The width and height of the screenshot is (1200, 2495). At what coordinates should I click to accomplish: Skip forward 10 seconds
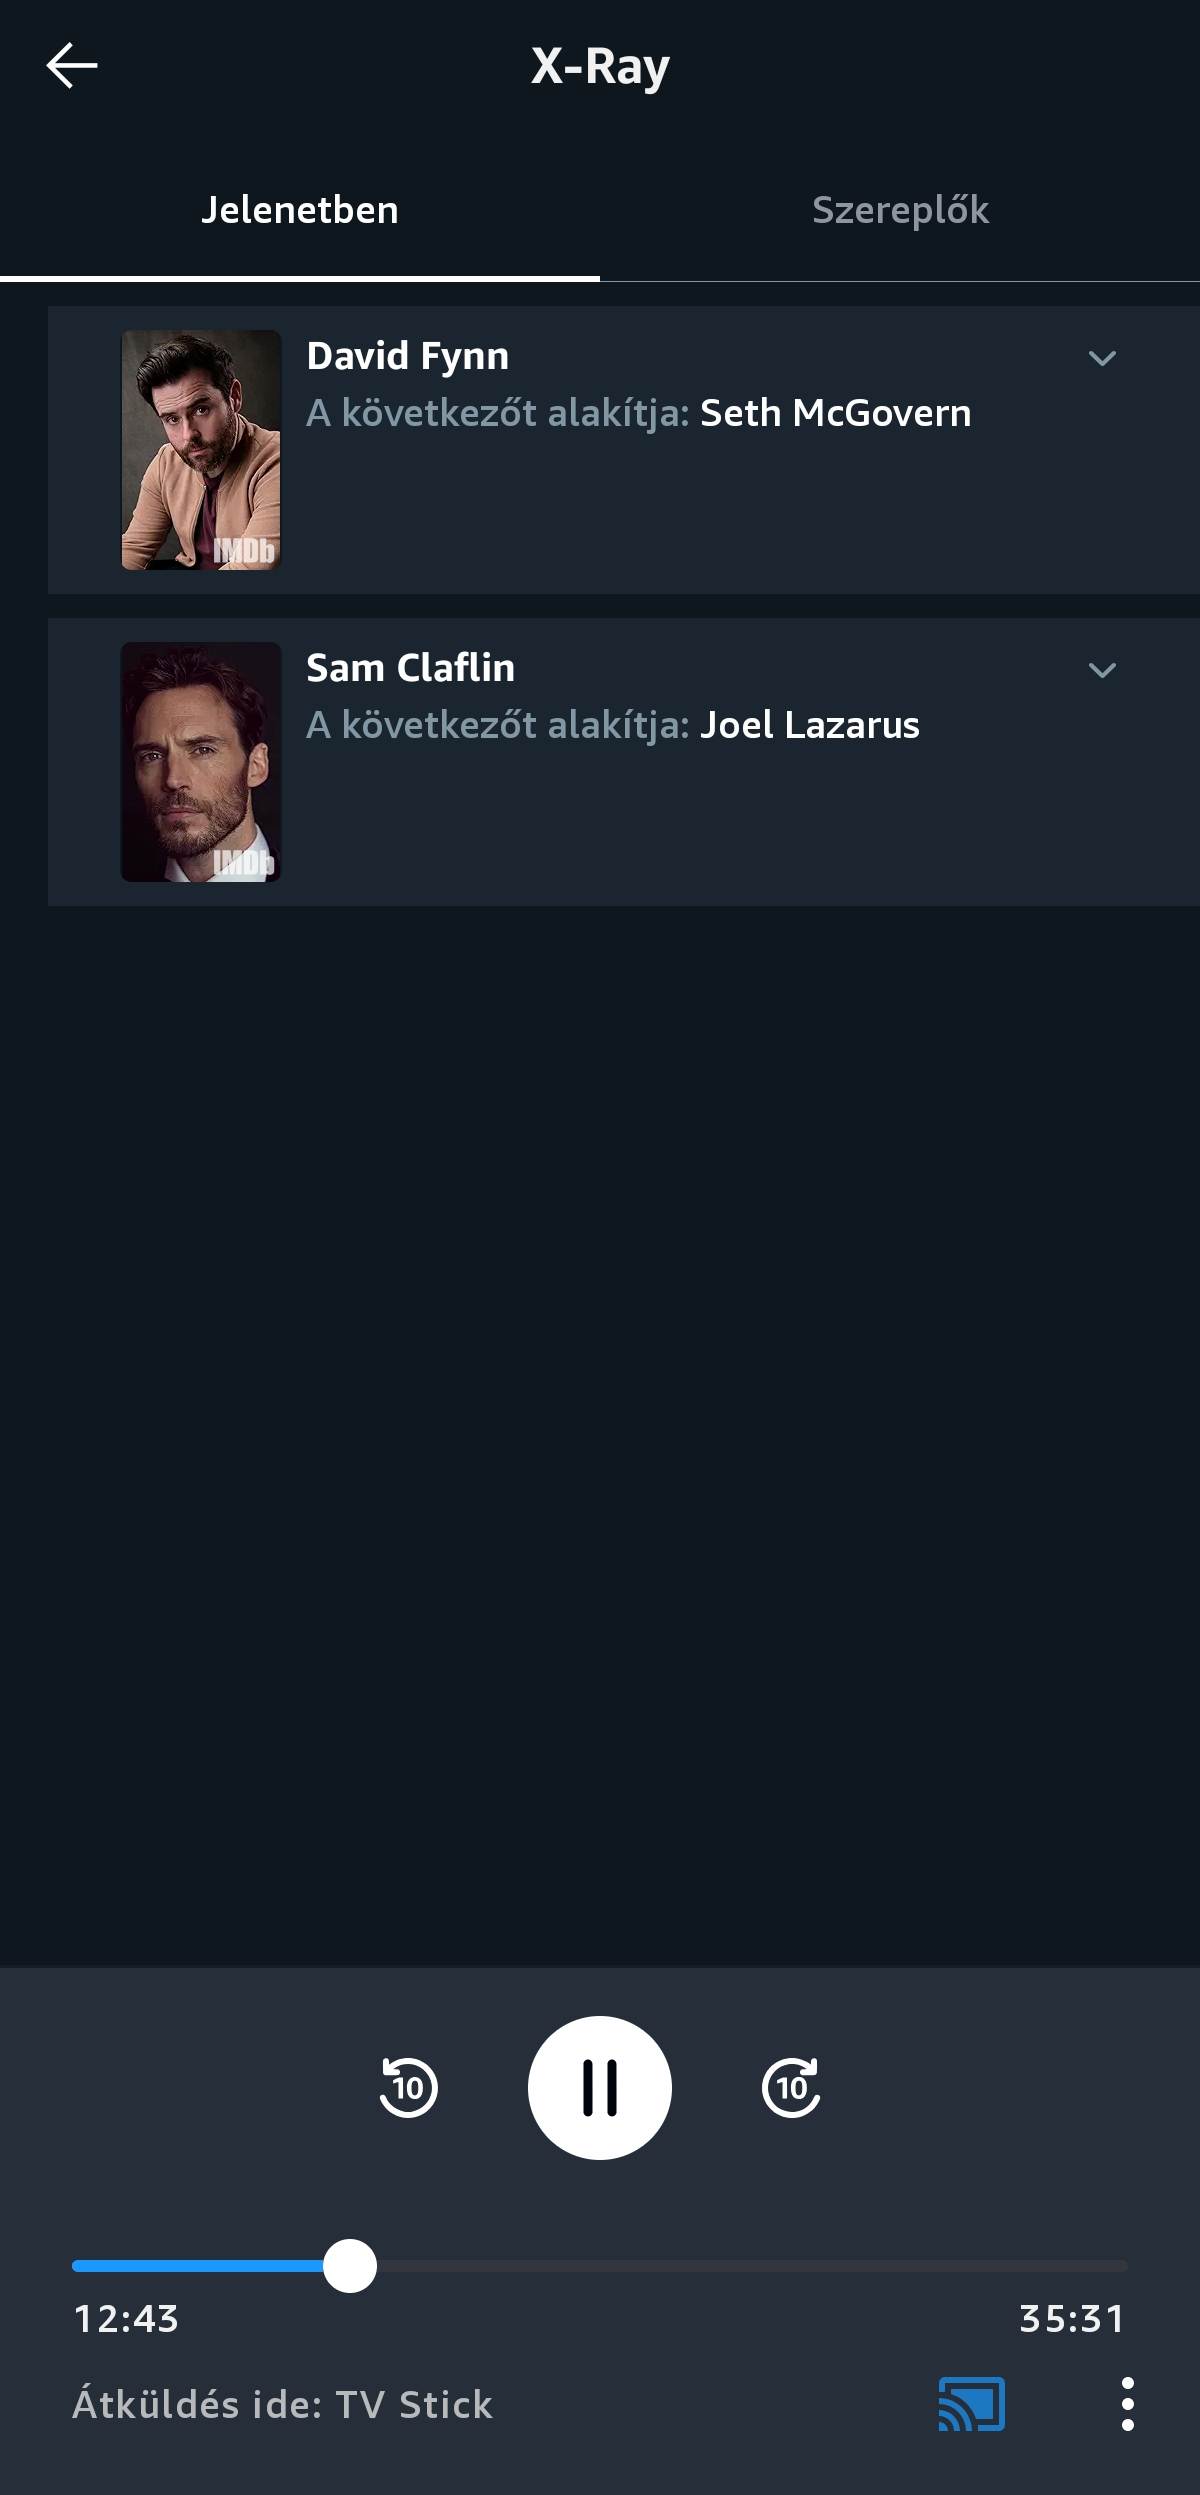791,2088
